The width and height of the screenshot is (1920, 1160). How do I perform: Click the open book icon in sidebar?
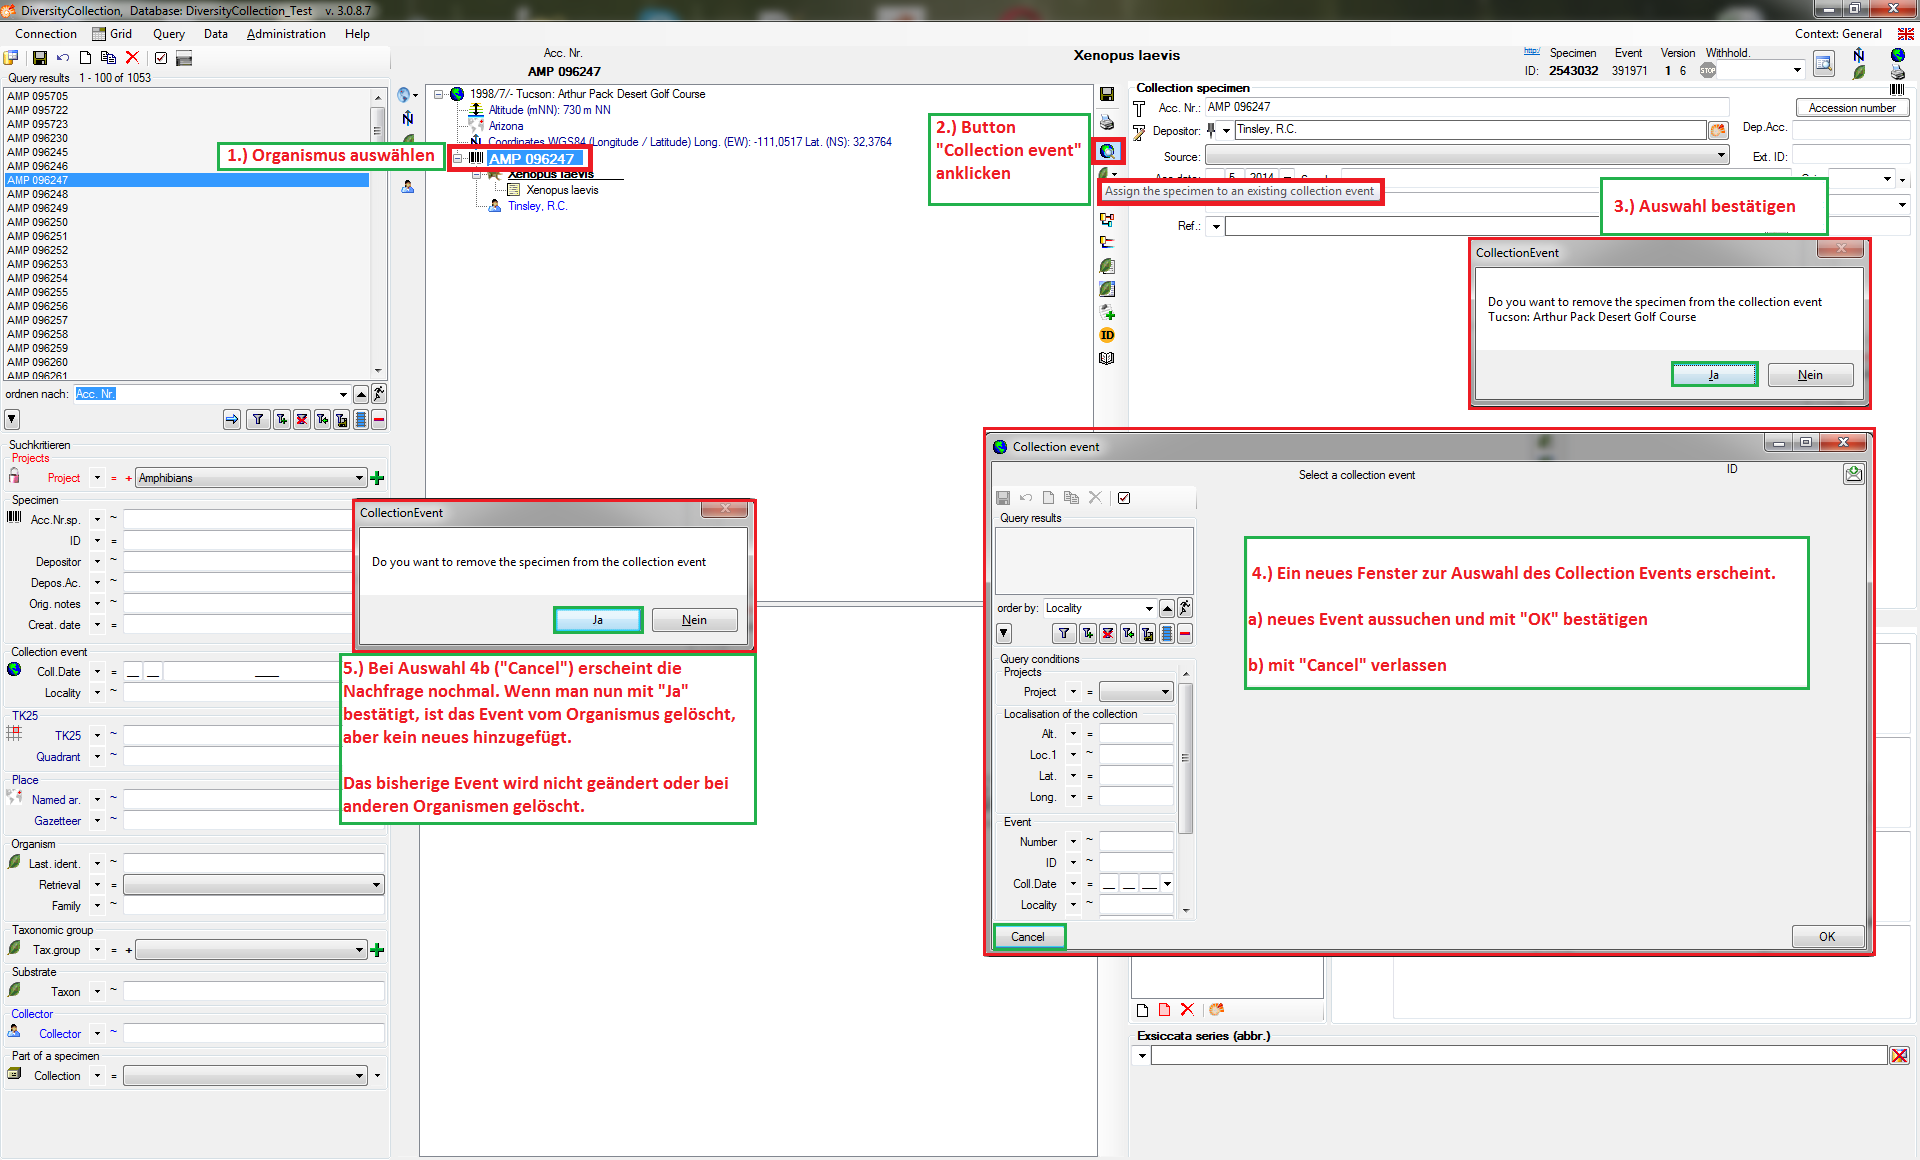(x=1107, y=358)
